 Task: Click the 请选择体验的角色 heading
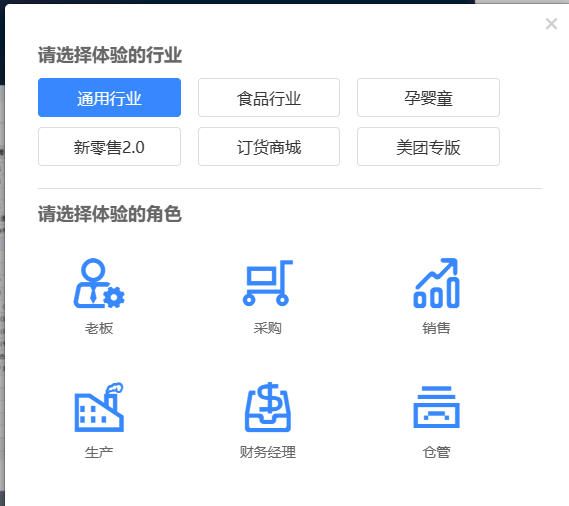pyautogui.click(x=110, y=214)
